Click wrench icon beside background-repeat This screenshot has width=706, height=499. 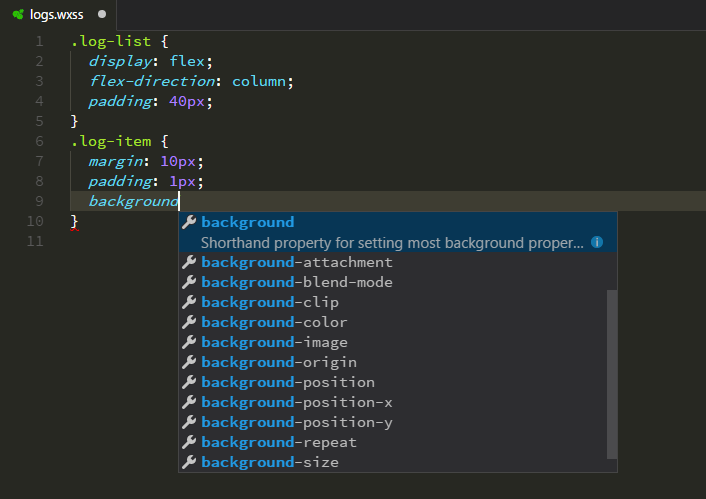click(x=189, y=442)
